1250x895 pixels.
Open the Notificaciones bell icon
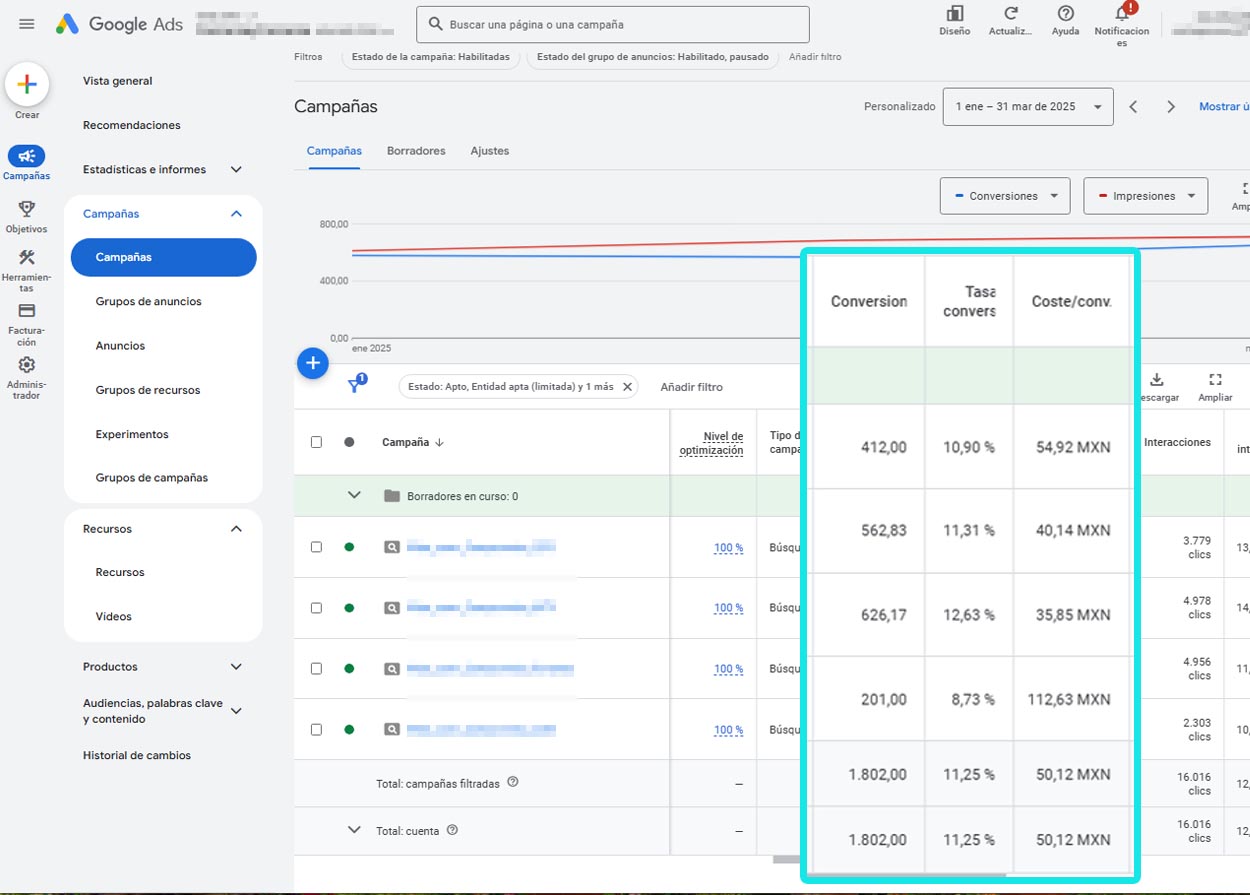coord(1121,18)
